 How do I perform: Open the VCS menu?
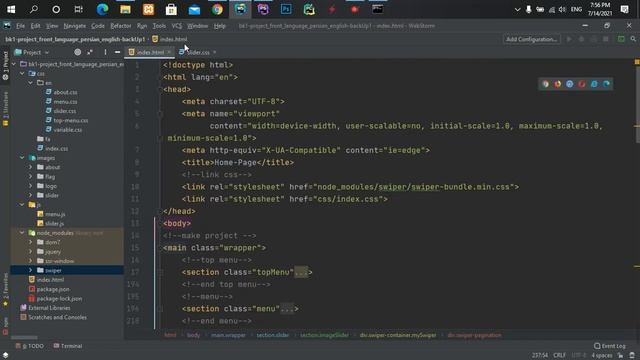pyautogui.click(x=176, y=26)
